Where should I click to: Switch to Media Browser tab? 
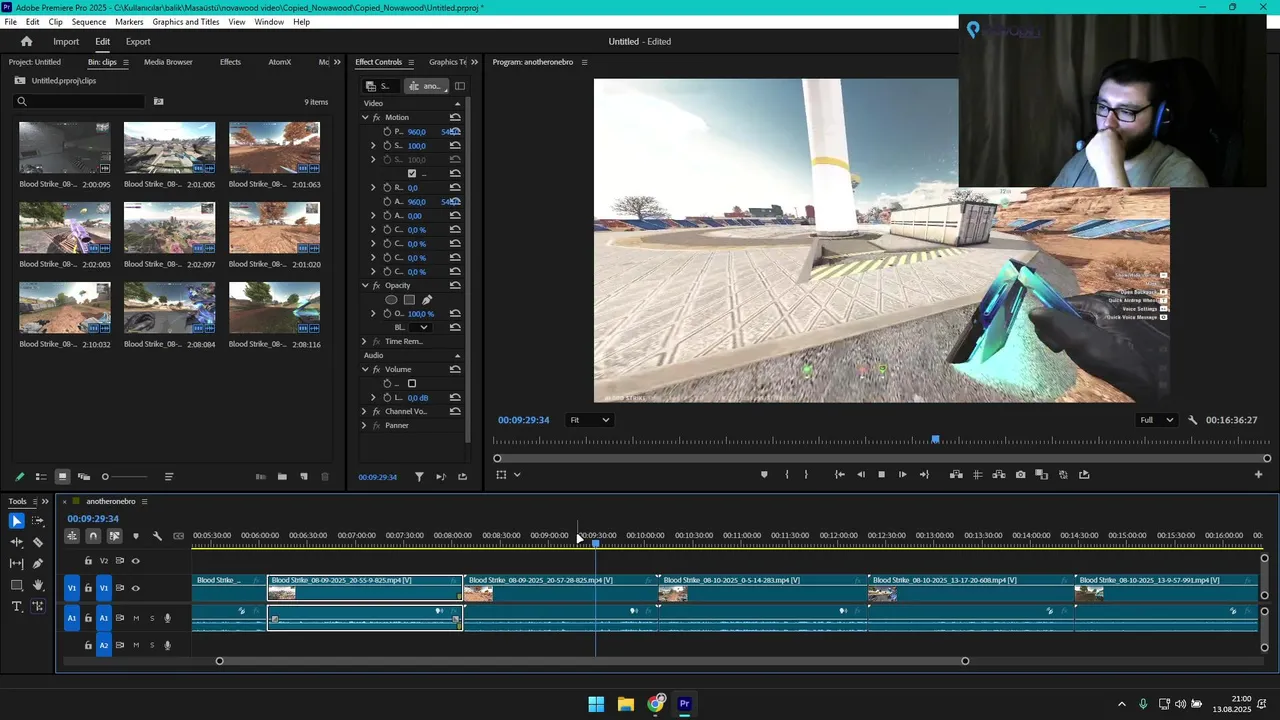click(168, 62)
